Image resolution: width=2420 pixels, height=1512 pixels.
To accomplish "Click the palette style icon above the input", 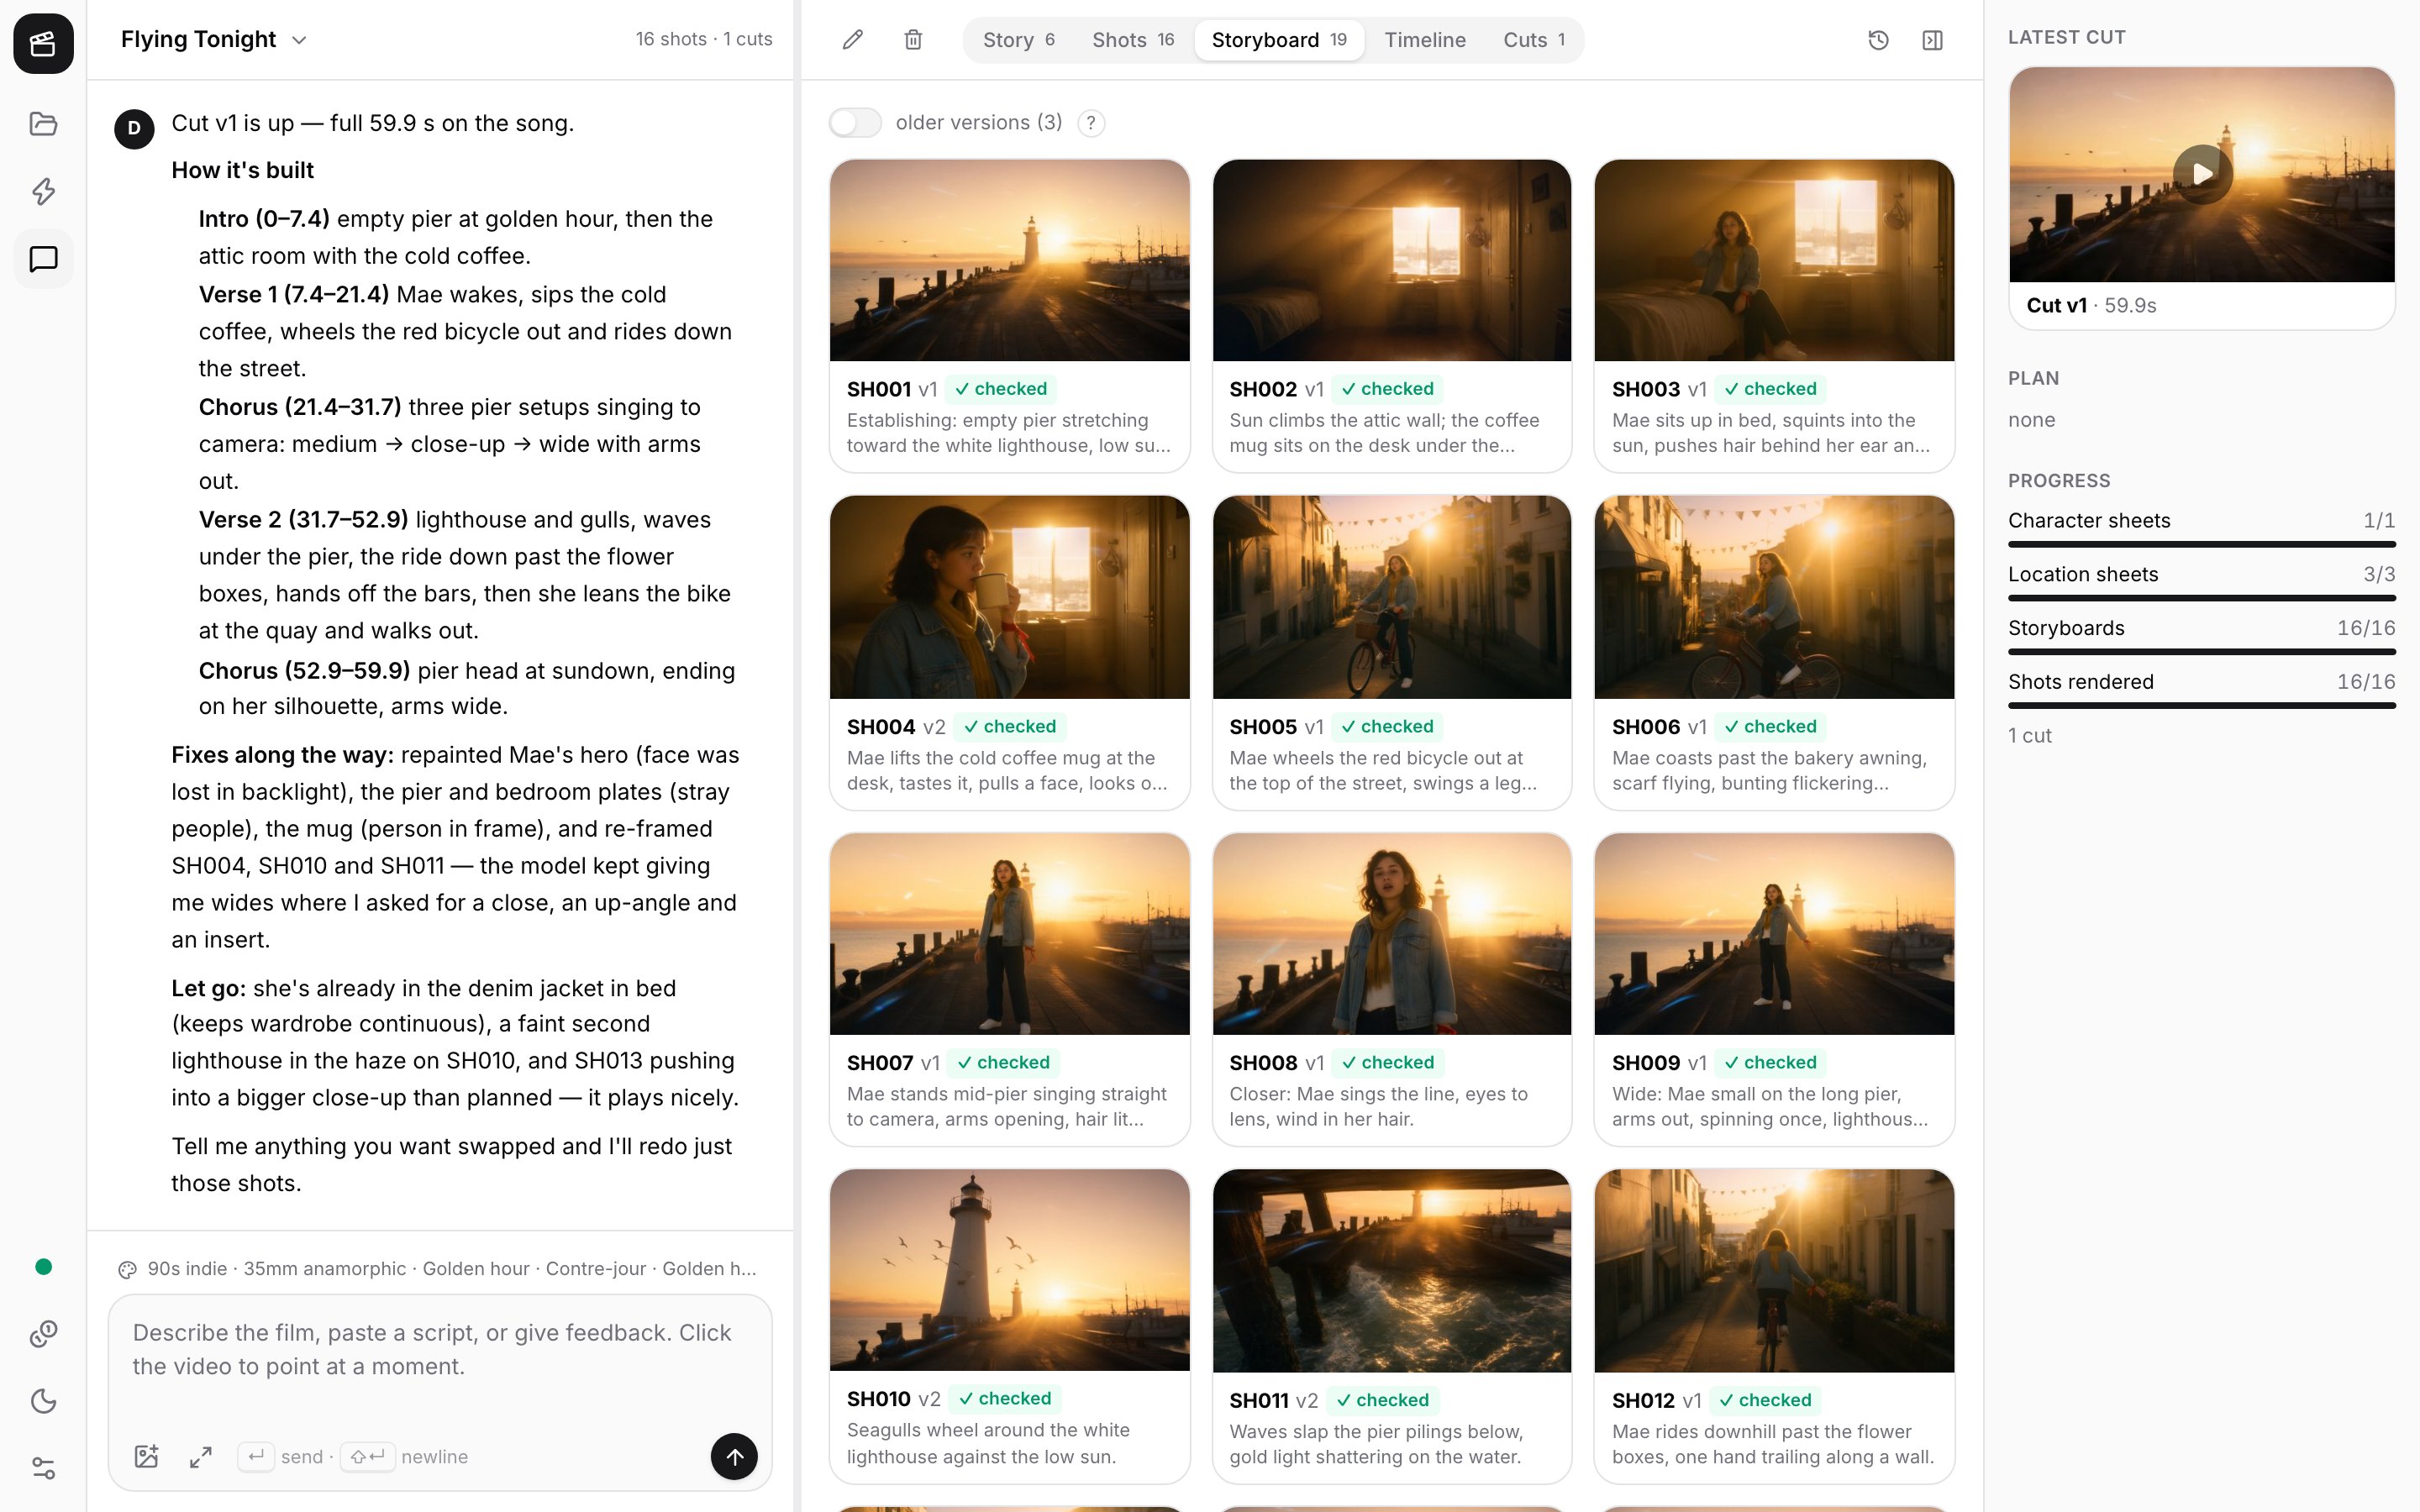I will coord(127,1269).
